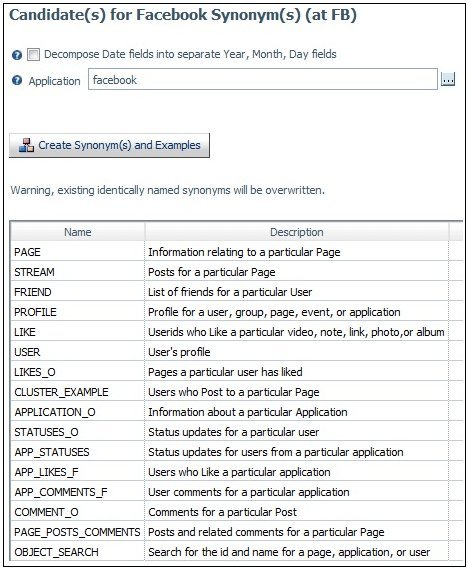
Task: Select the PROFILE row in the list
Action: tap(237, 312)
